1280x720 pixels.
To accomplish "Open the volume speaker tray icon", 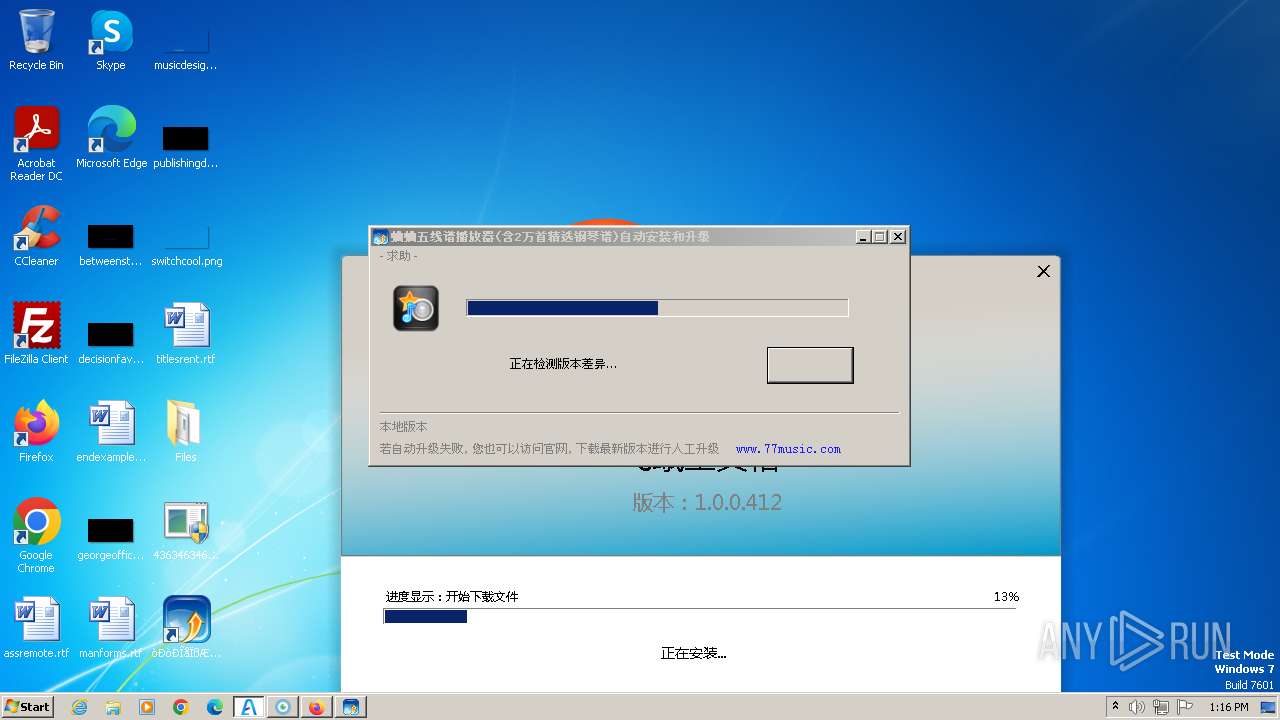I will coord(1137,707).
